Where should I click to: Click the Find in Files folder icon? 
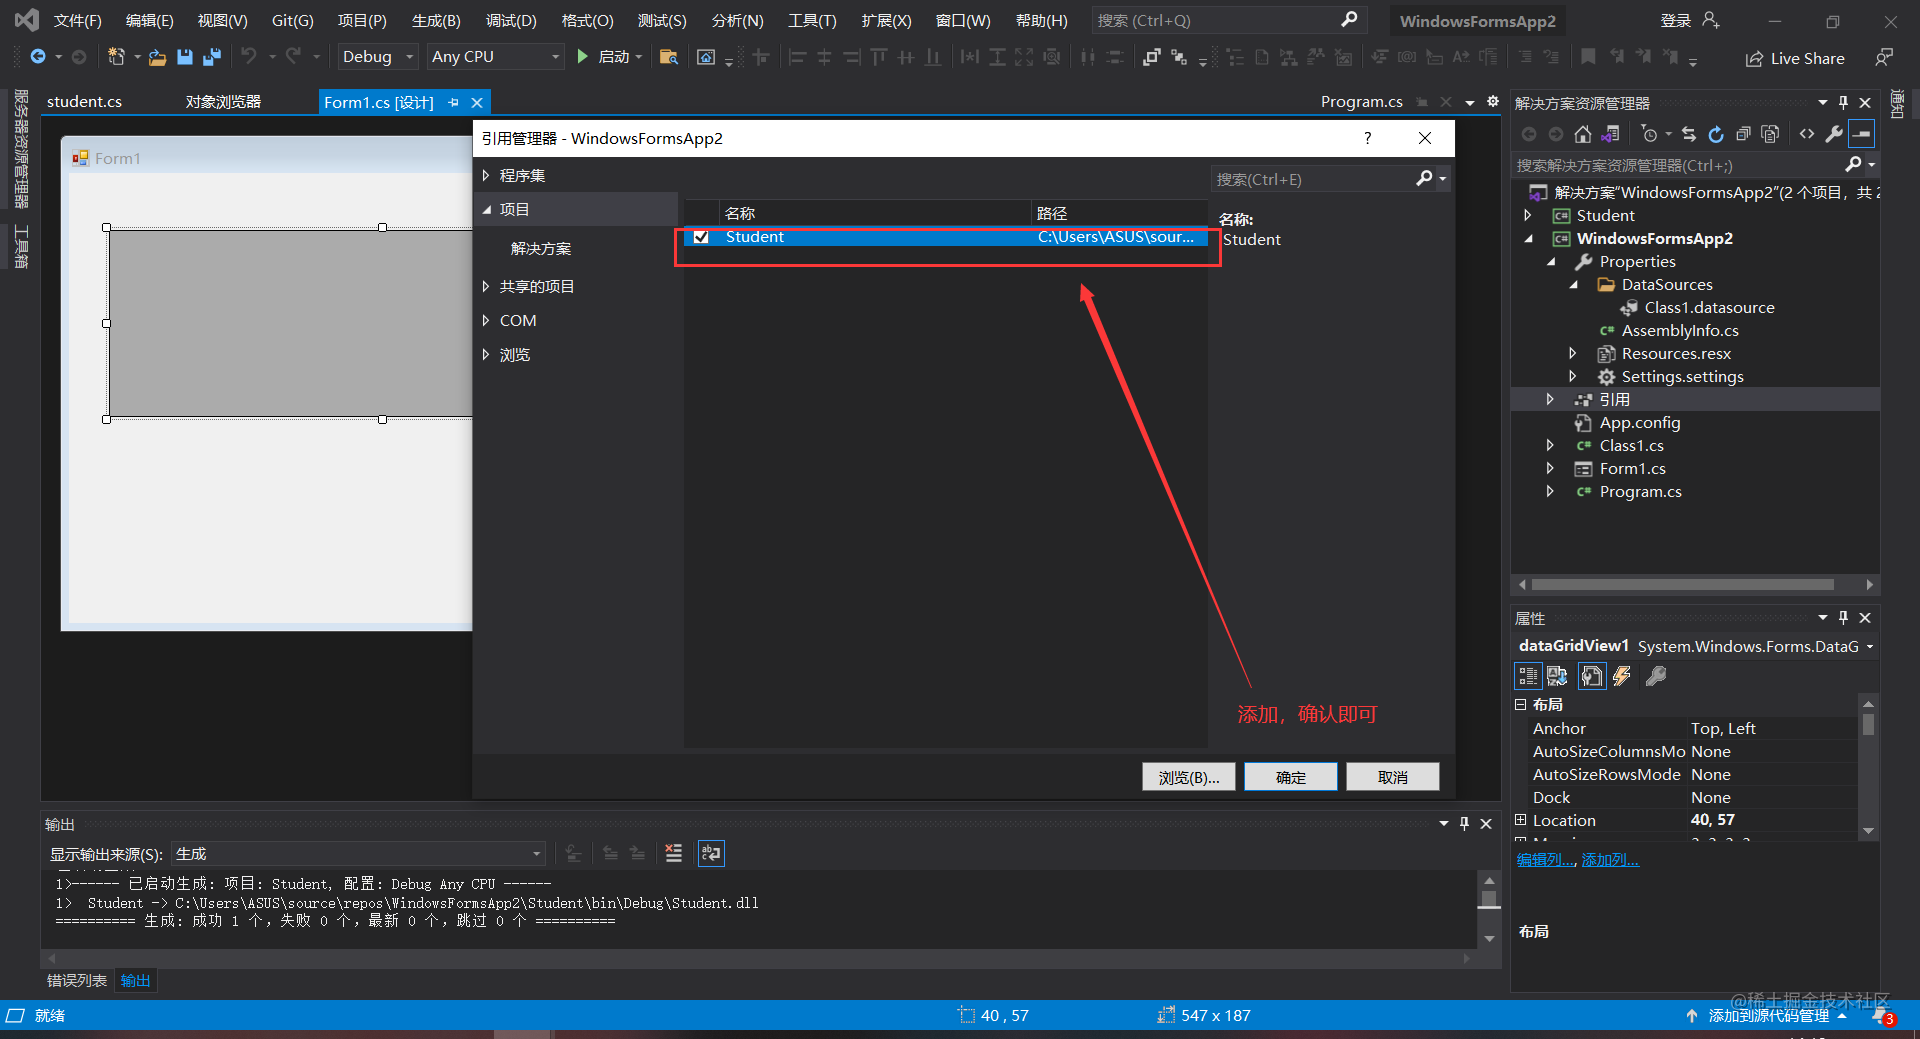(669, 57)
